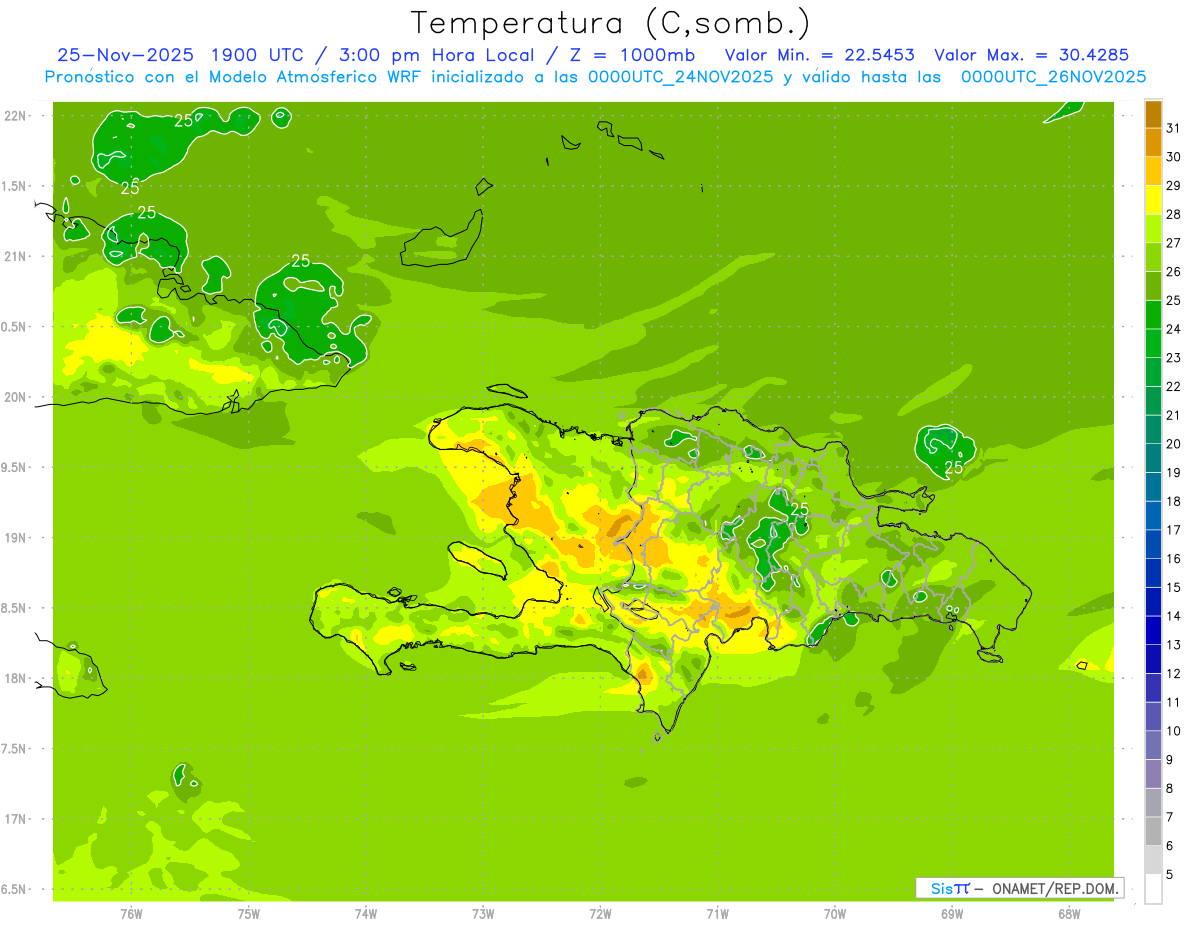
Task: Click the '20N' latitude axis label
Action: pos(16,397)
